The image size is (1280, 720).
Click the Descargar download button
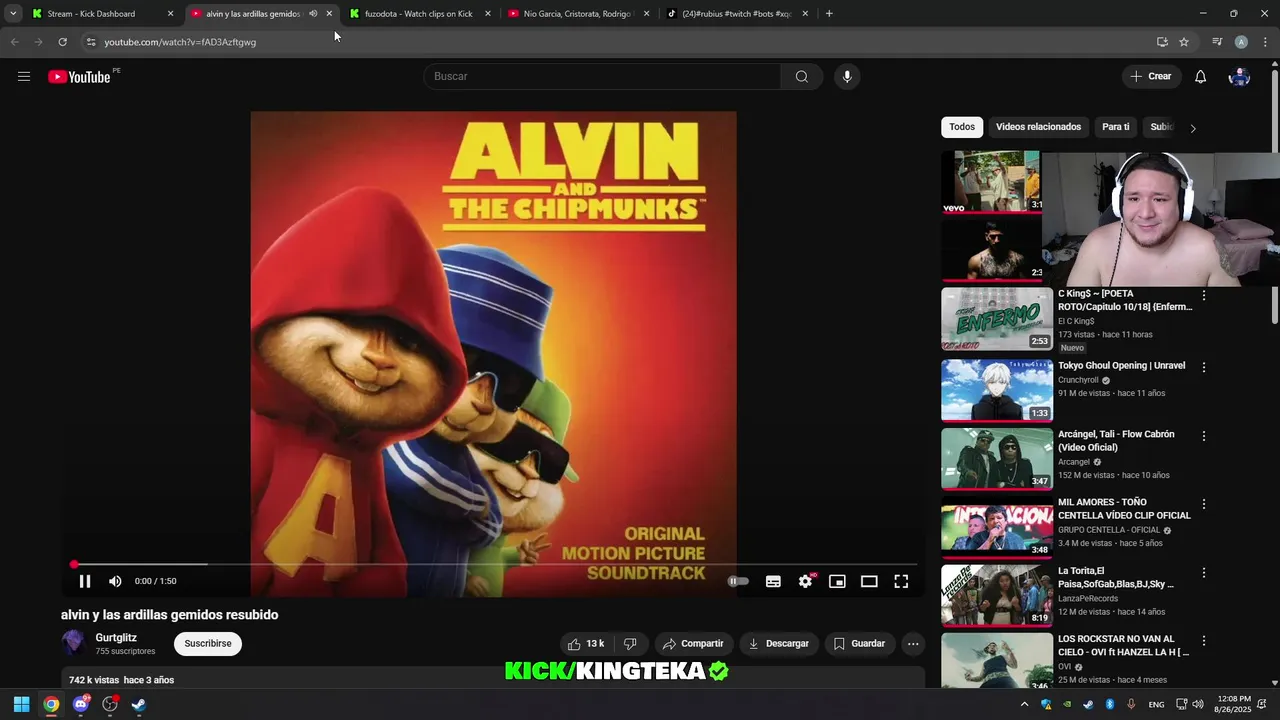coord(779,644)
